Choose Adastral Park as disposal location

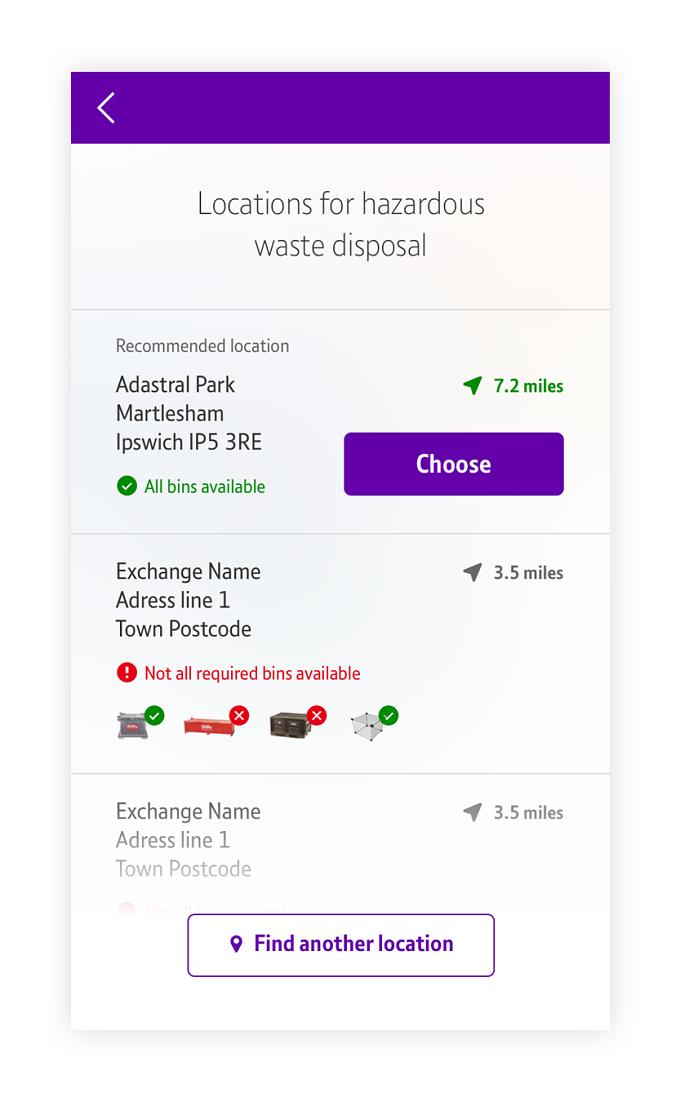tap(454, 464)
